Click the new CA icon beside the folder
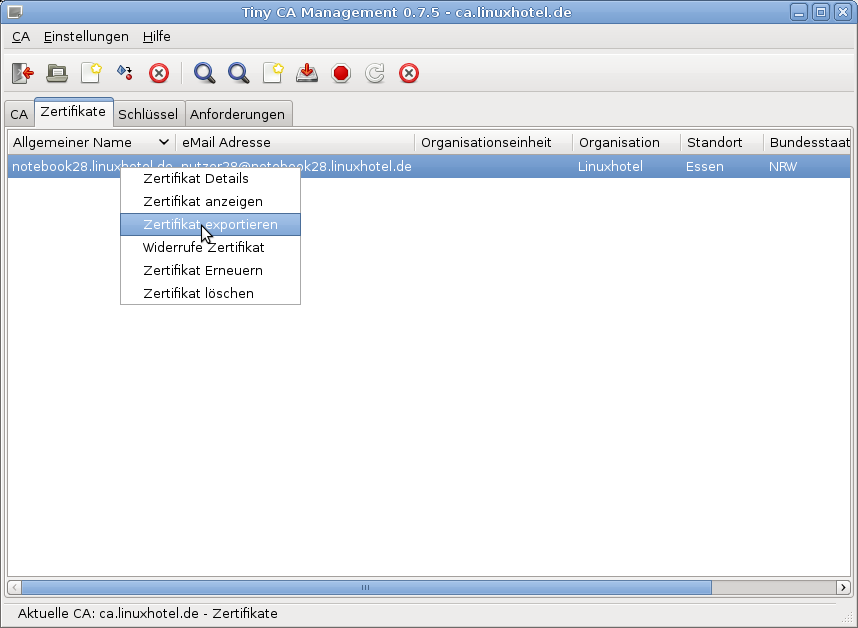Screen dimensions: 858x628 point(91,73)
